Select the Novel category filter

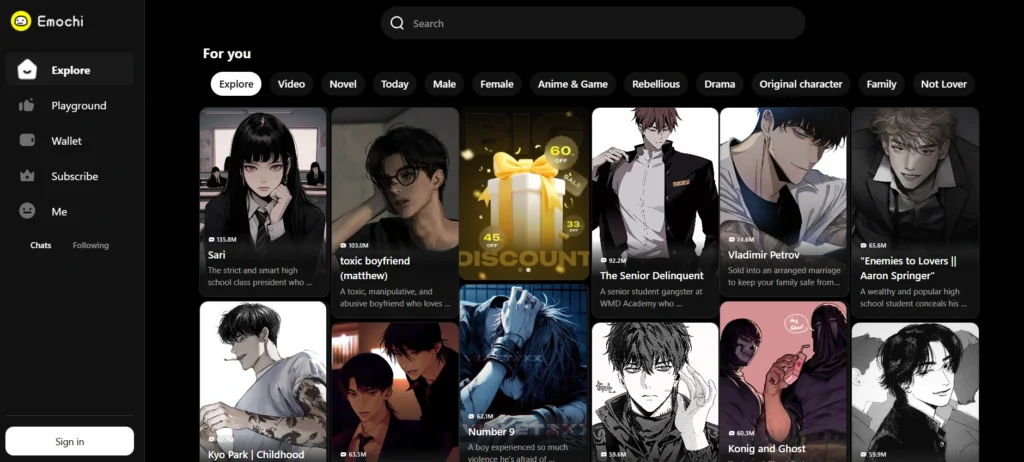[x=343, y=84]
